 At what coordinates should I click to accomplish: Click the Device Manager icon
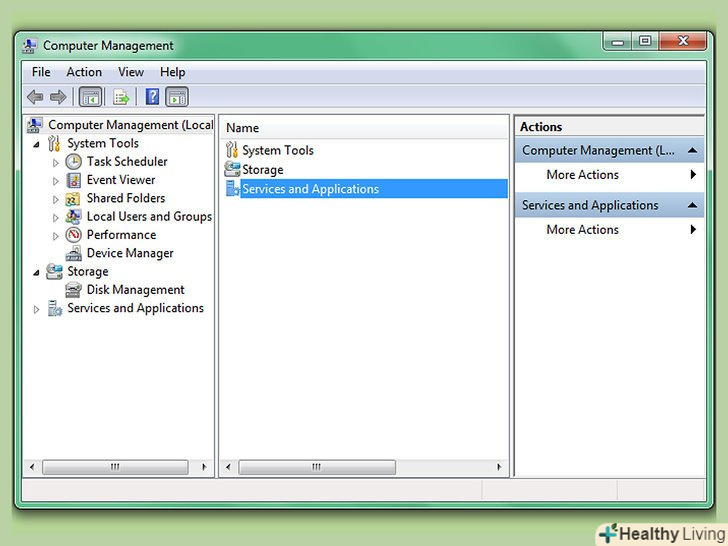73,254
